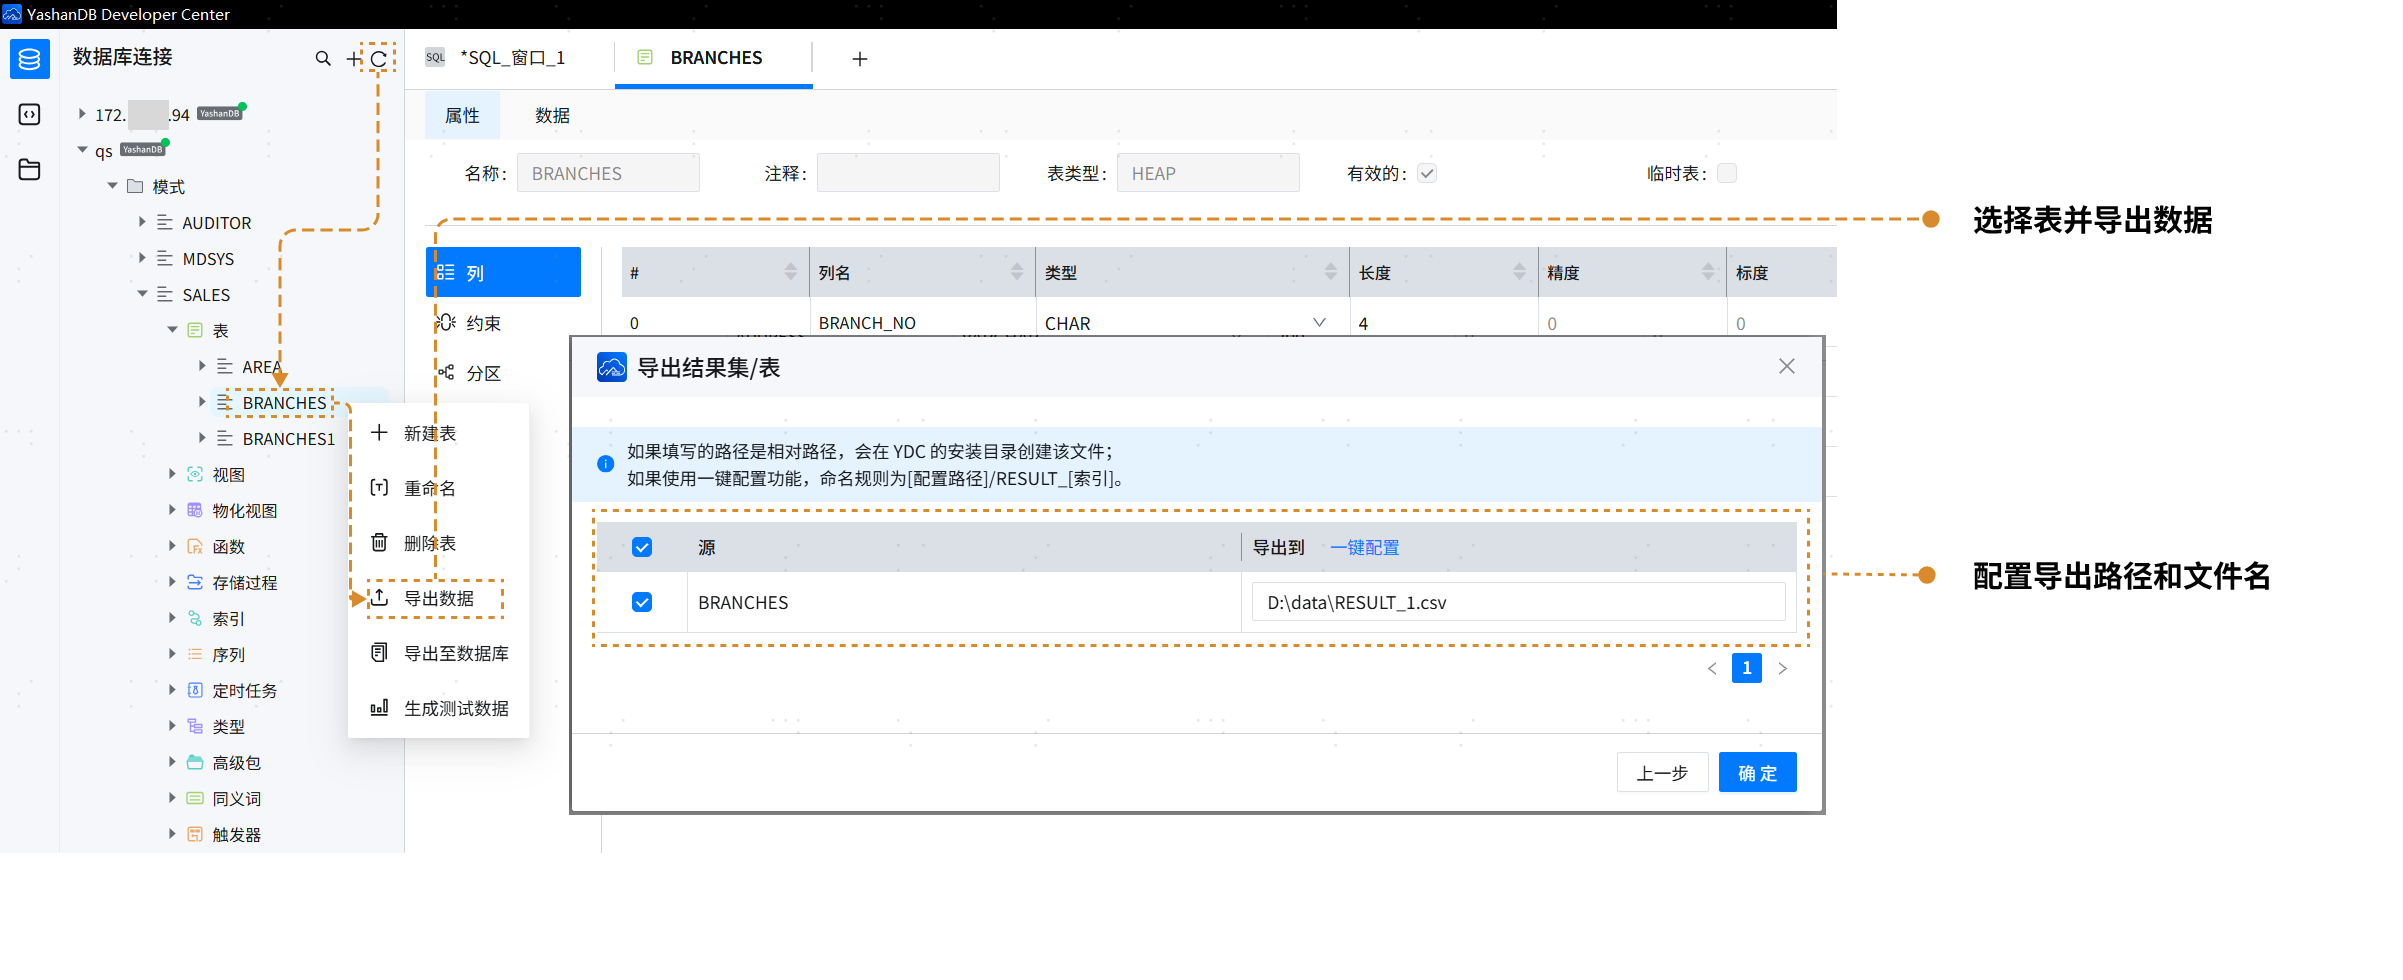Click the one-click configuration link

click(x=1364, y=548)
